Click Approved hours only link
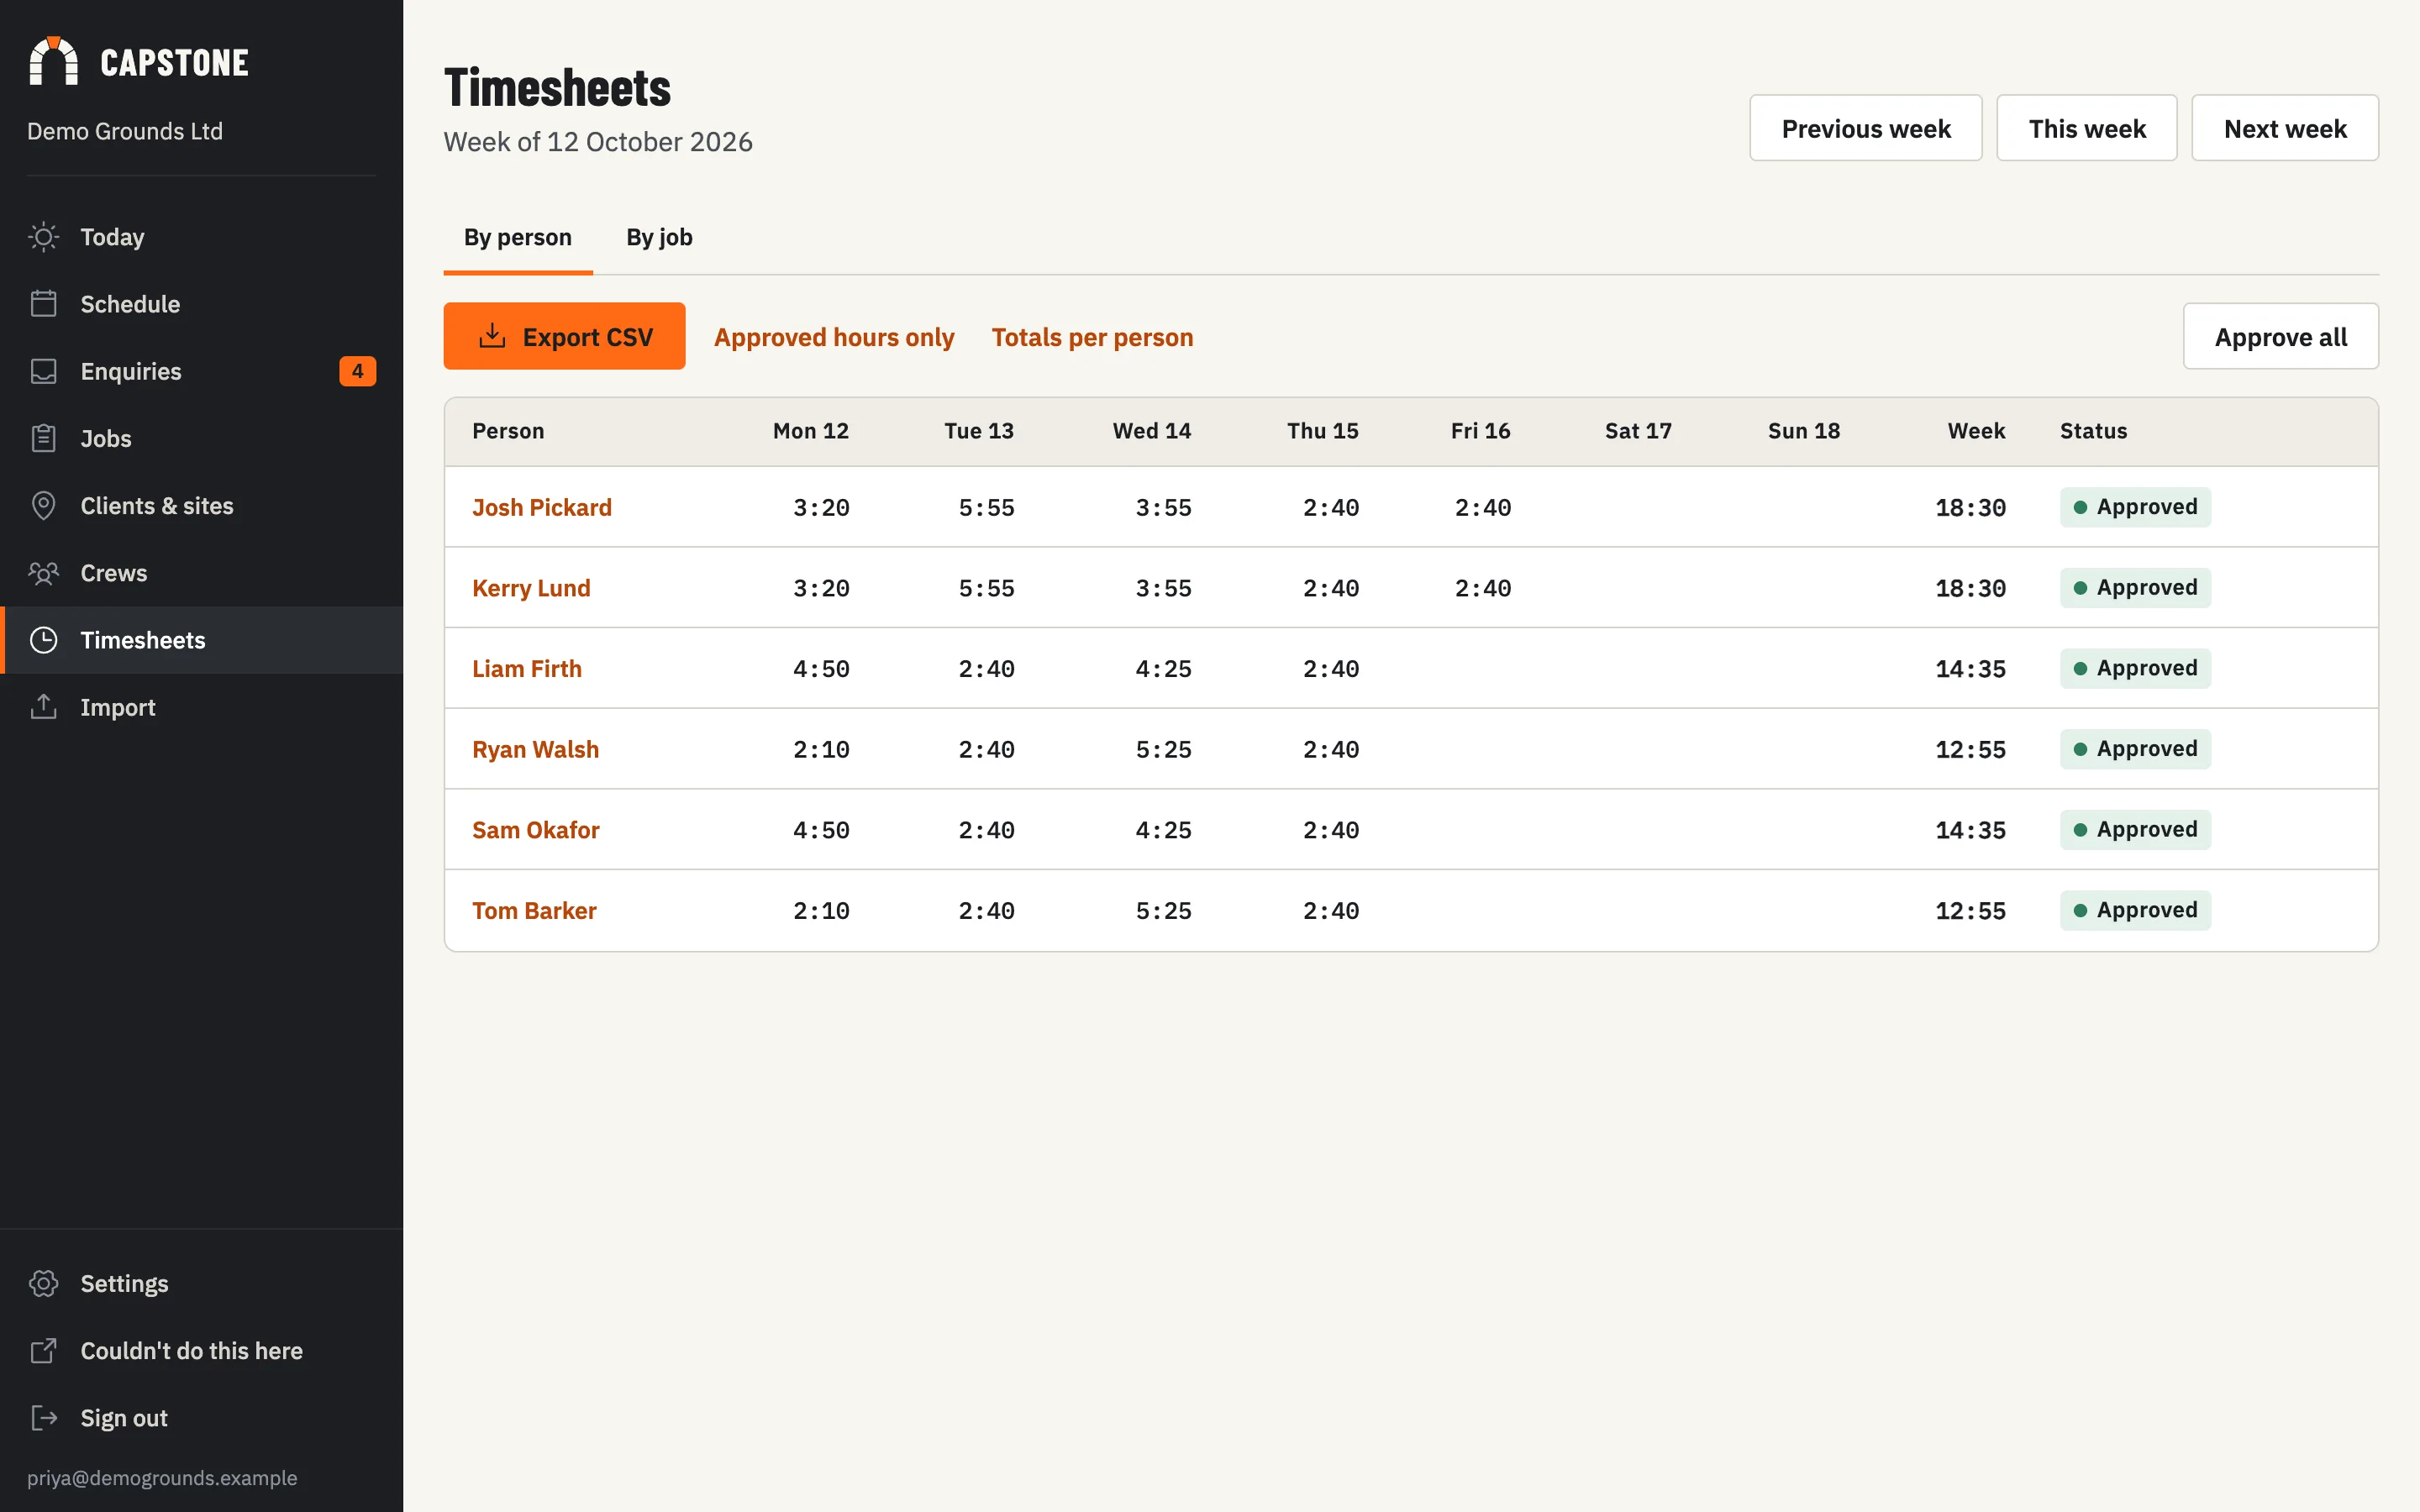The image size is (2420, 1512). pos(834,337)
